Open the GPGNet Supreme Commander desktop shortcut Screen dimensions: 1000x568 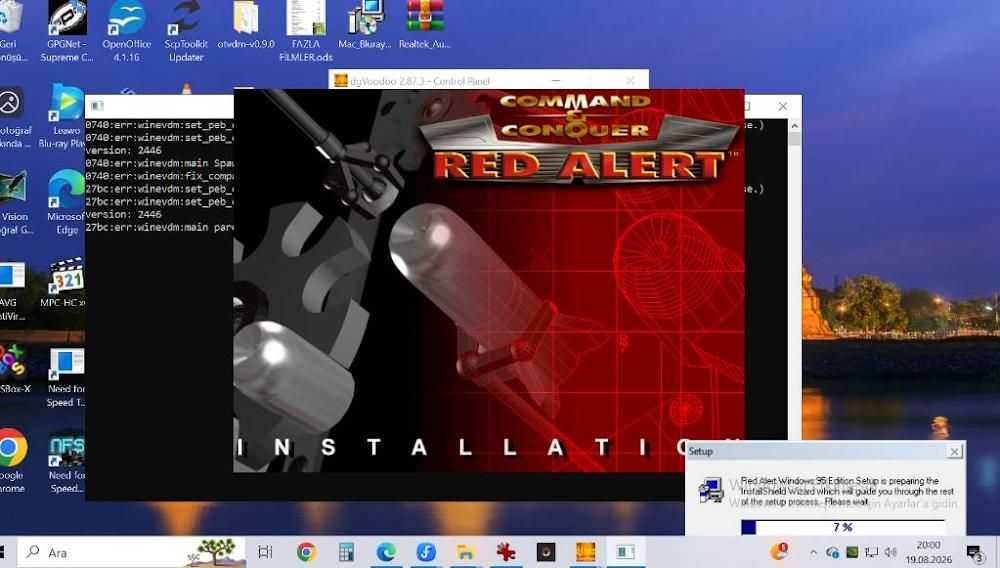[67, 31]
